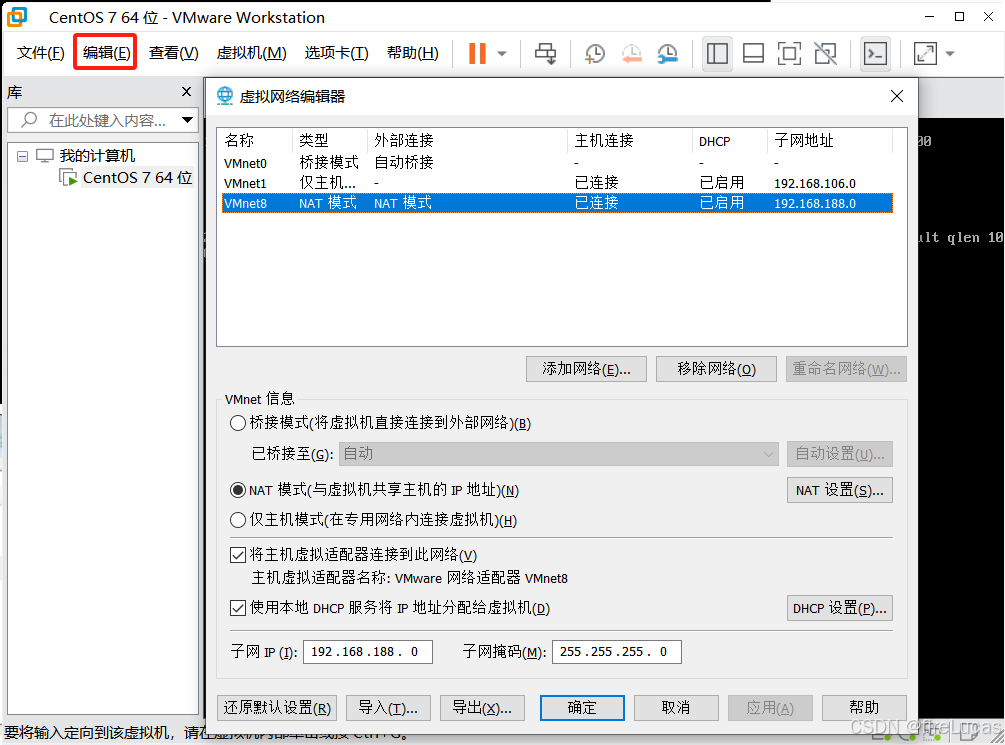
Task: Click the DHCP 设置(P)... button
Action: [840, 608]
